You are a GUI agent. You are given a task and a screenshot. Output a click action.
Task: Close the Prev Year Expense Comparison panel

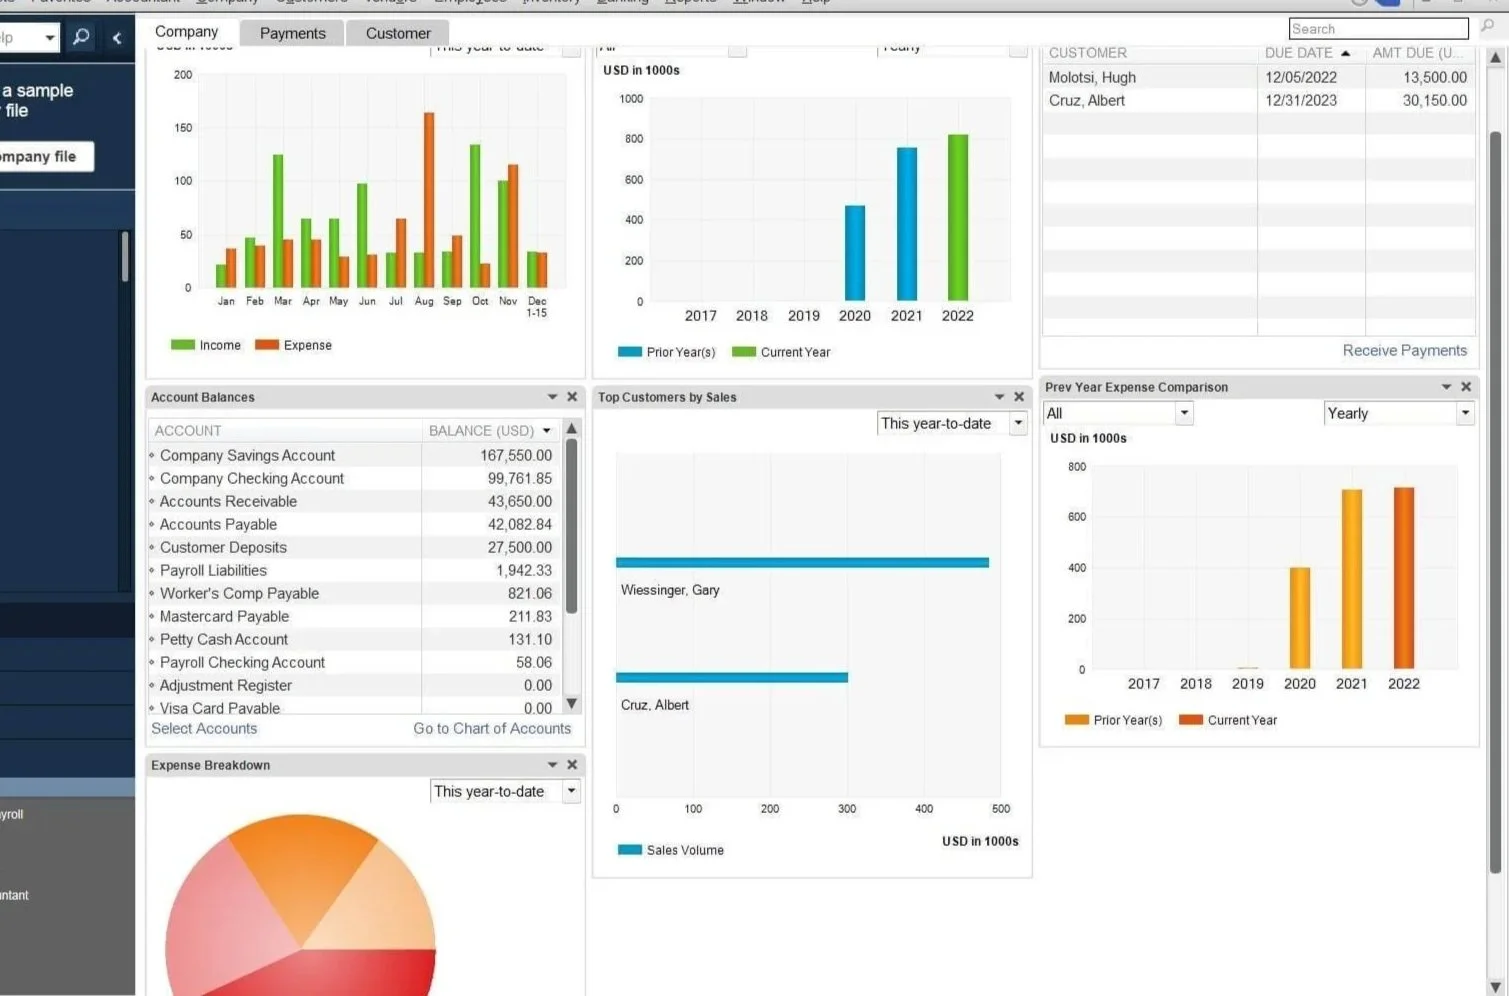click(x=1466, y=387)
